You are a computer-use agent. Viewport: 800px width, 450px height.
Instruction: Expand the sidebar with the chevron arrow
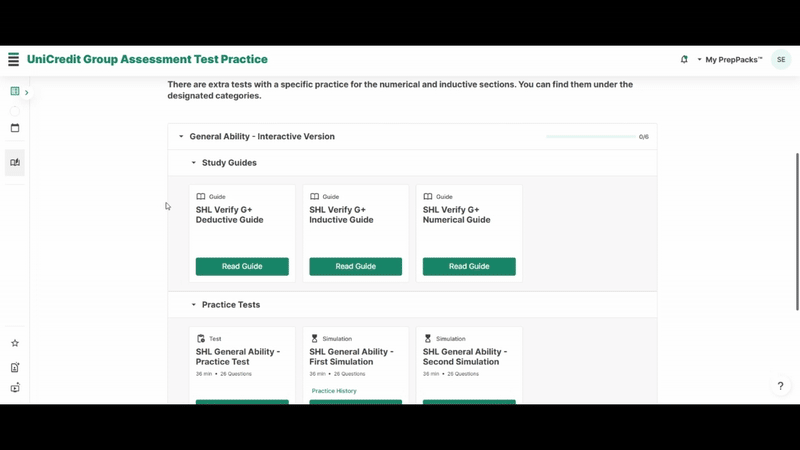tap(27, 93)
